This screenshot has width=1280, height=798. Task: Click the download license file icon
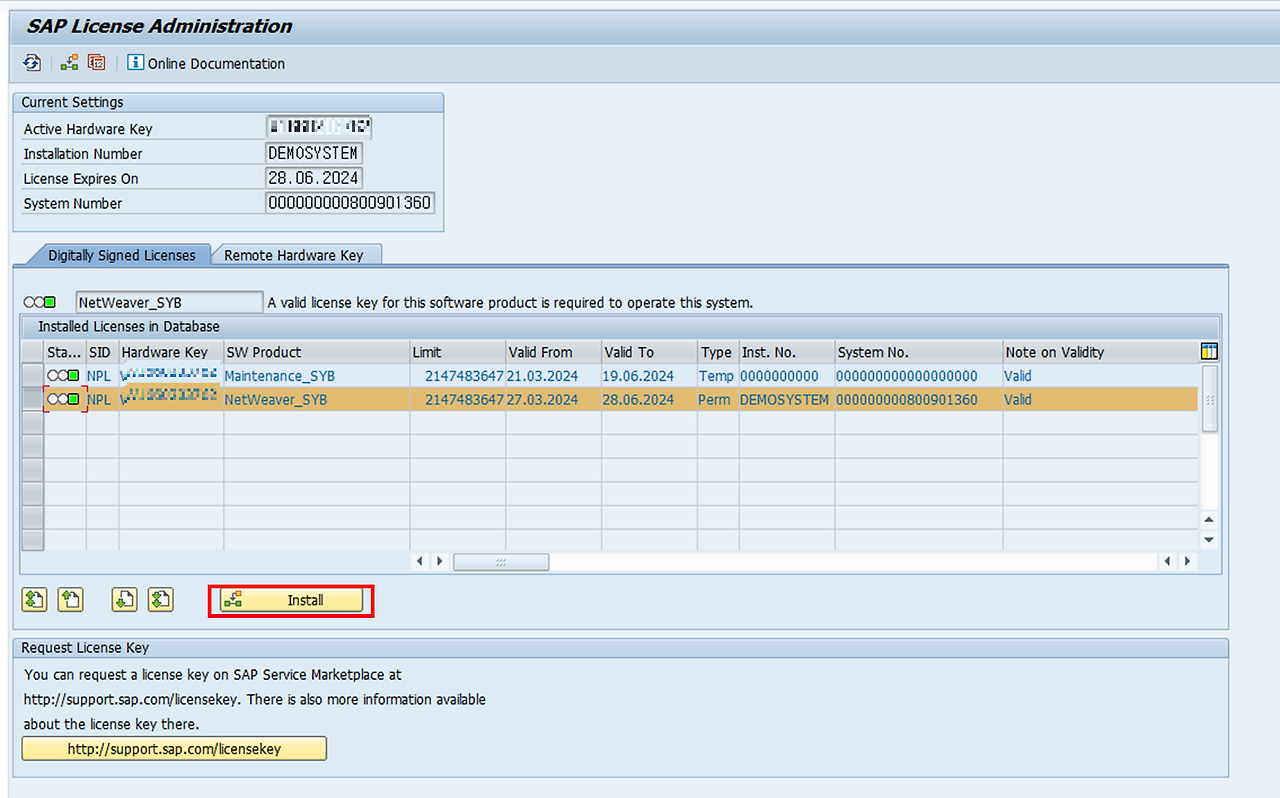[124, 599]
